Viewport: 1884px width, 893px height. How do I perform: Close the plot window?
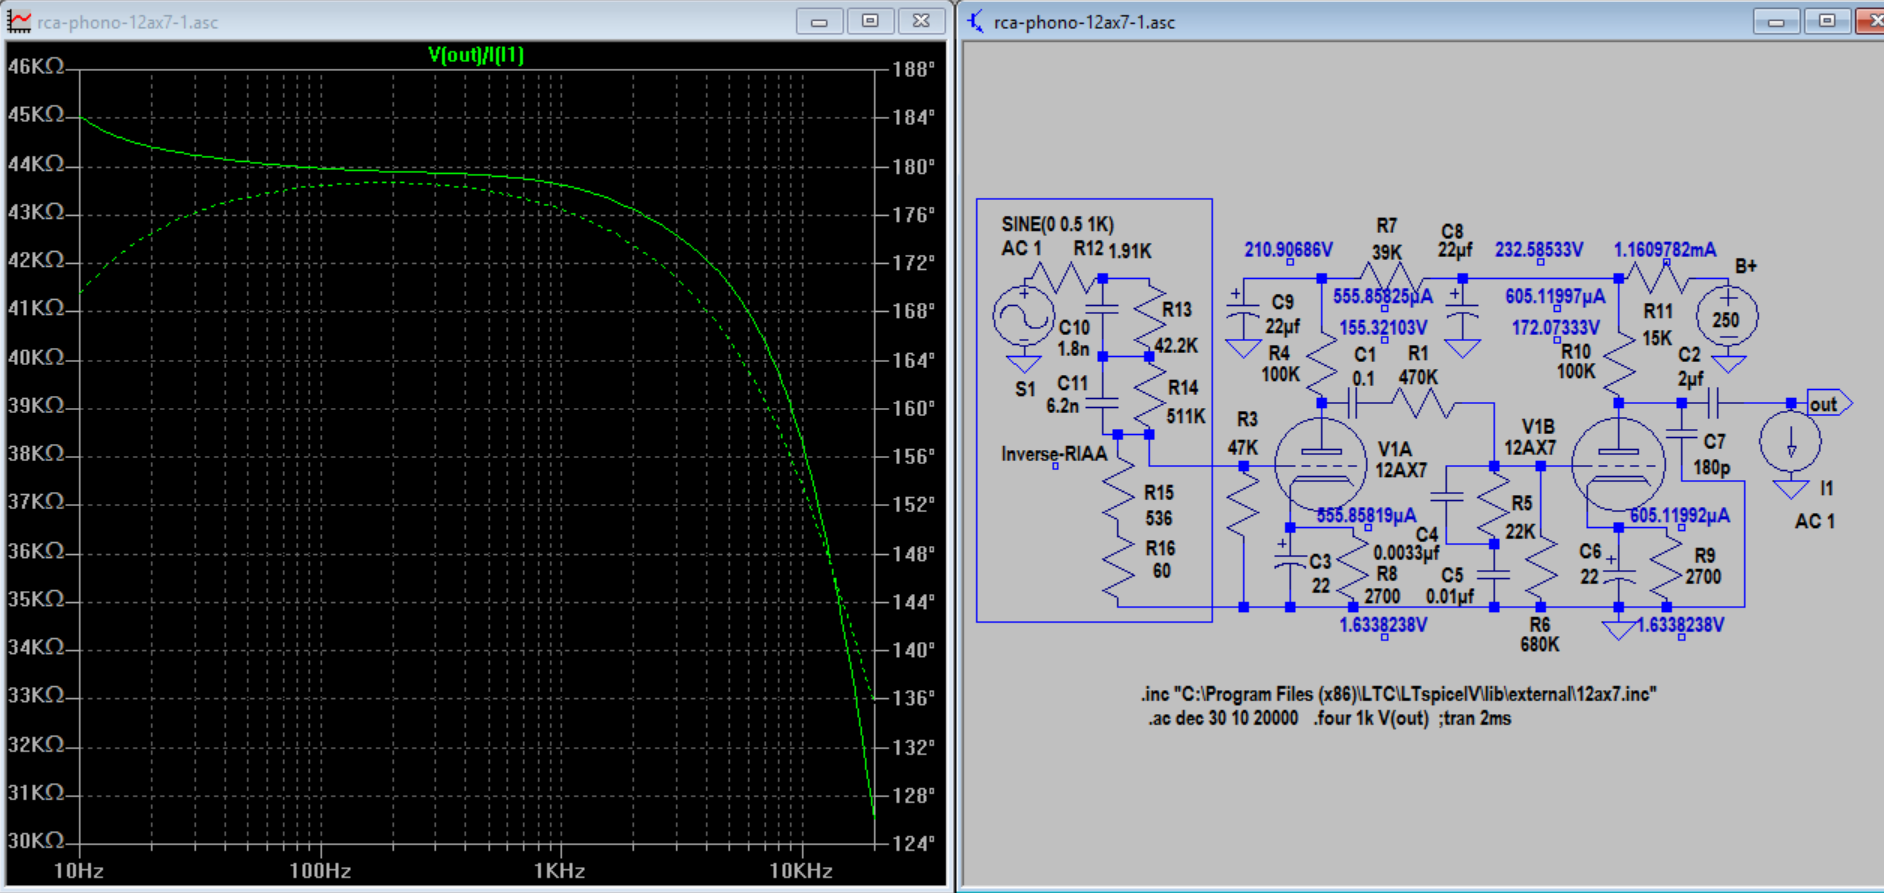(921, 21)
